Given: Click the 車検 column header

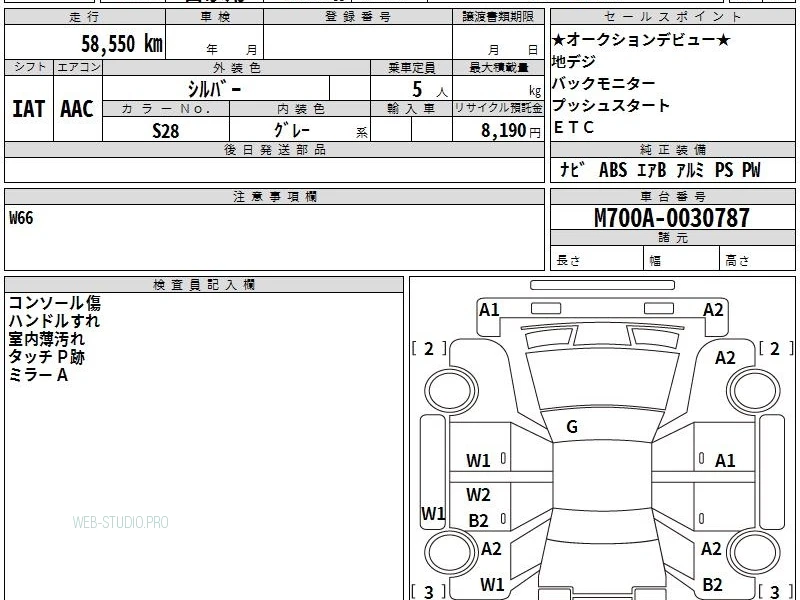Looking at the screenshot, I should tap(215, 16).
